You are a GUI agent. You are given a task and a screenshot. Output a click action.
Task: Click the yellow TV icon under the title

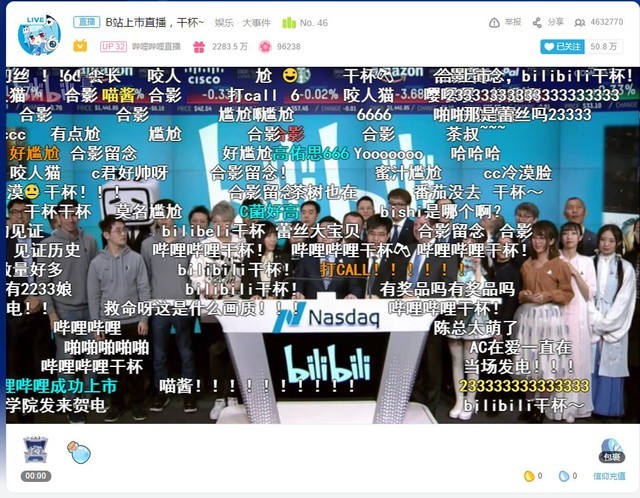80,46
